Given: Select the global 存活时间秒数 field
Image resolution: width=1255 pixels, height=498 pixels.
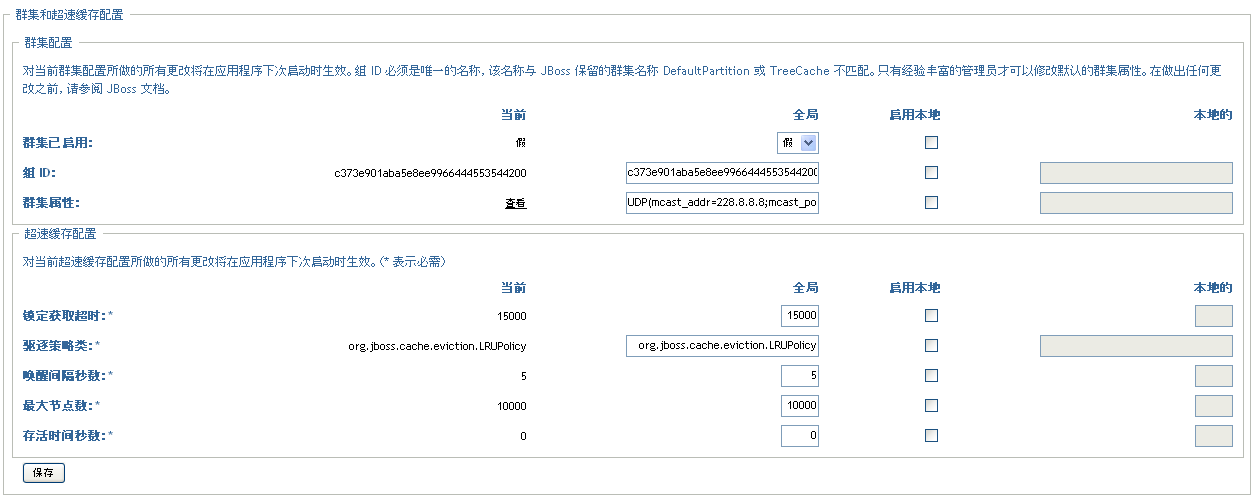Looking at the screenshot, I should (800, 436).
